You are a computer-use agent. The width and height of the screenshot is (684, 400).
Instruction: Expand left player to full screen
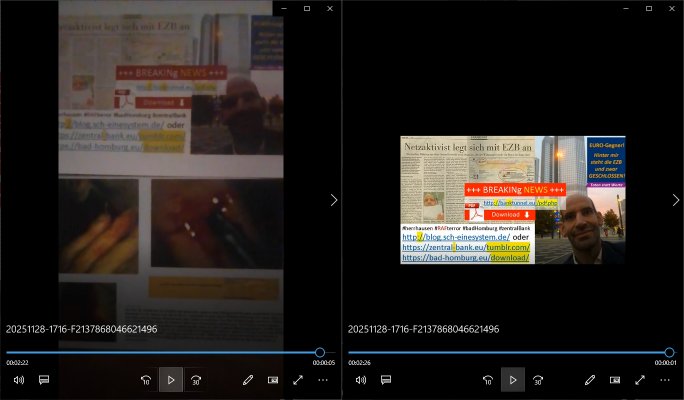coord(298,380)
